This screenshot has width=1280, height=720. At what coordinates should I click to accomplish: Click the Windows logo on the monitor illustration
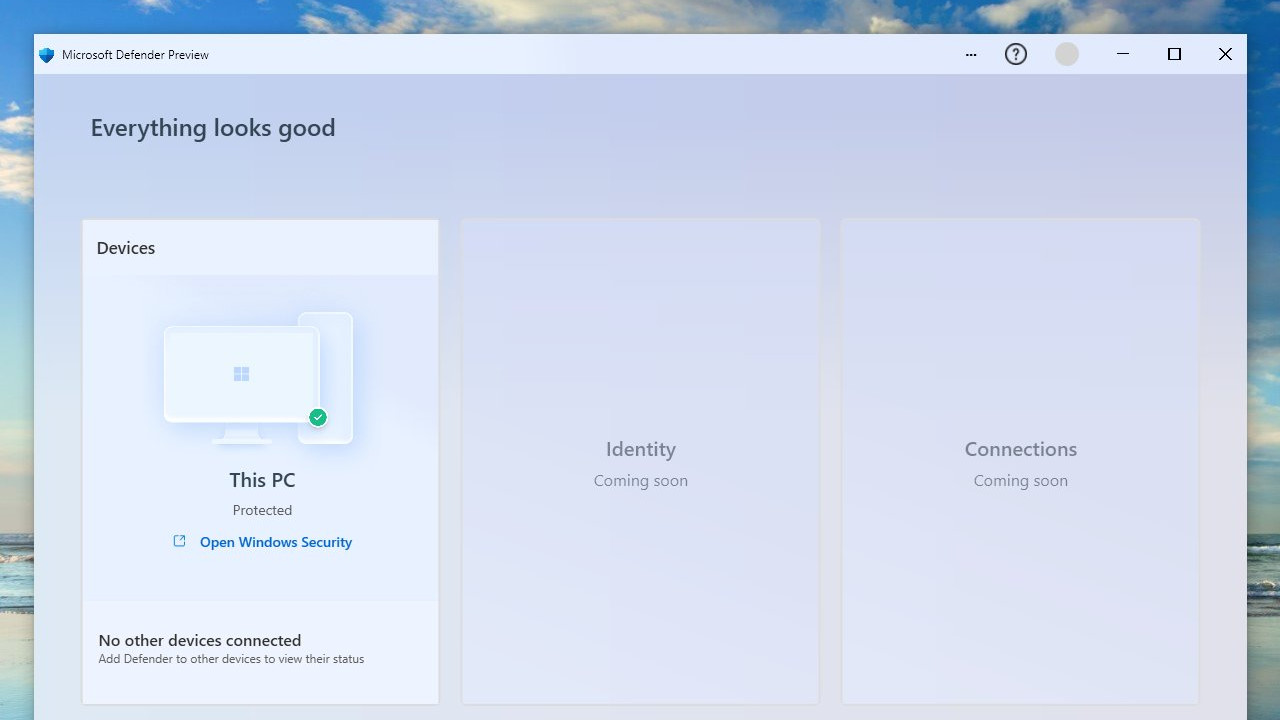[241, 373]
